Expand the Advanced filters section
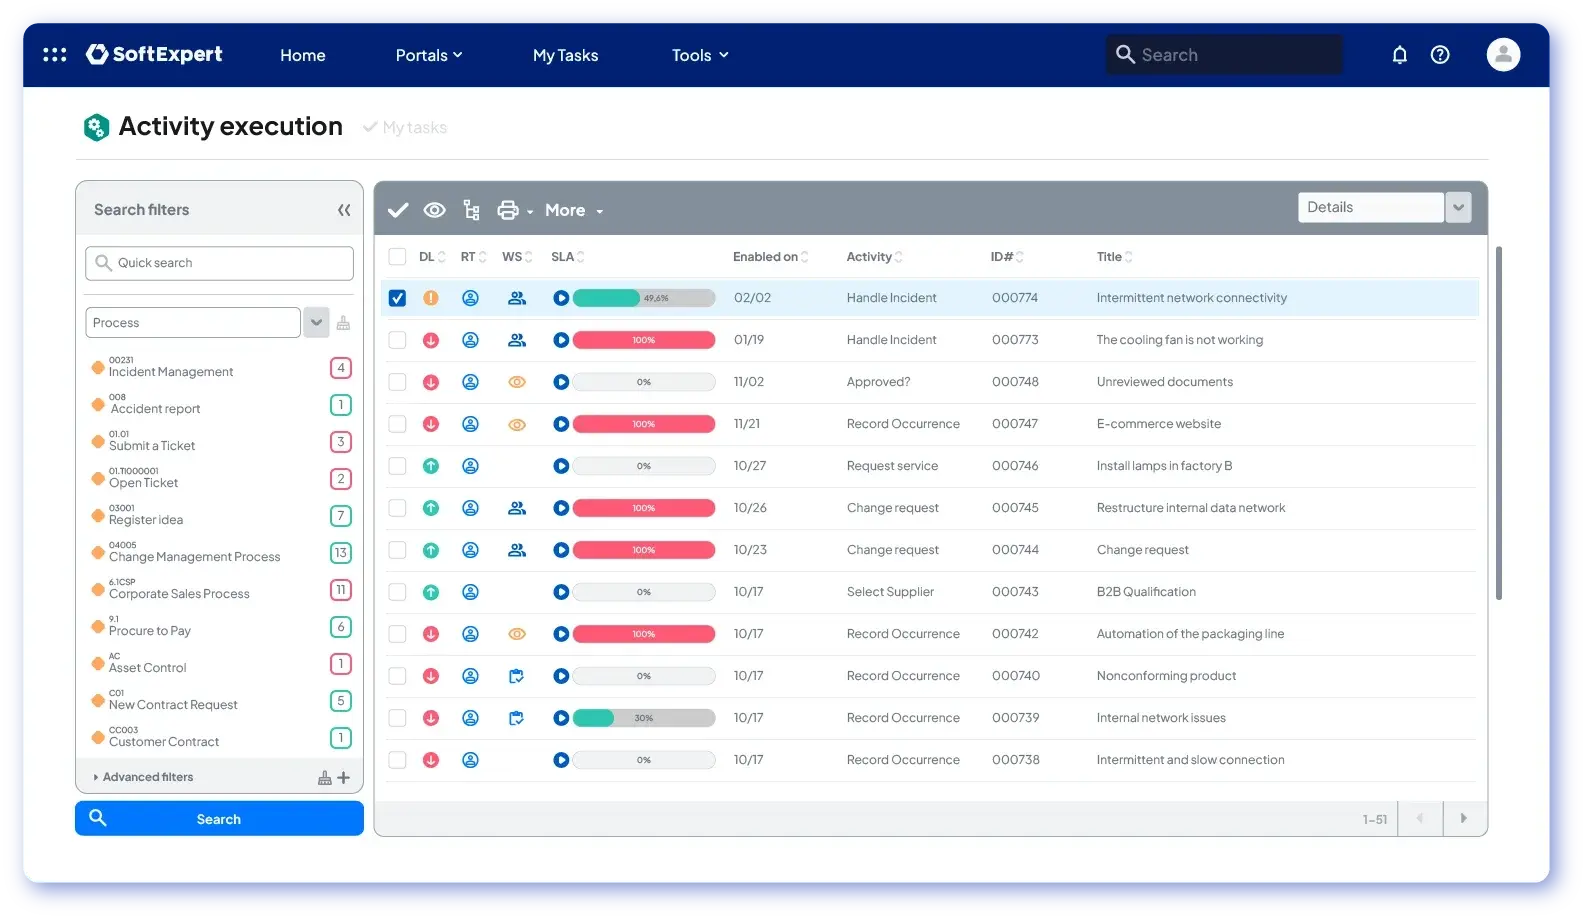Screen dimensions: 1587x920 pos(147,777)
